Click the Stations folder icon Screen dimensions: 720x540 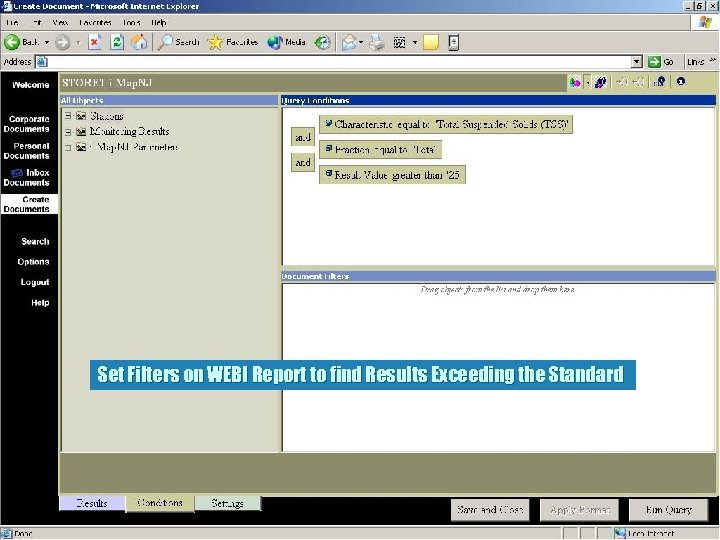81,116
